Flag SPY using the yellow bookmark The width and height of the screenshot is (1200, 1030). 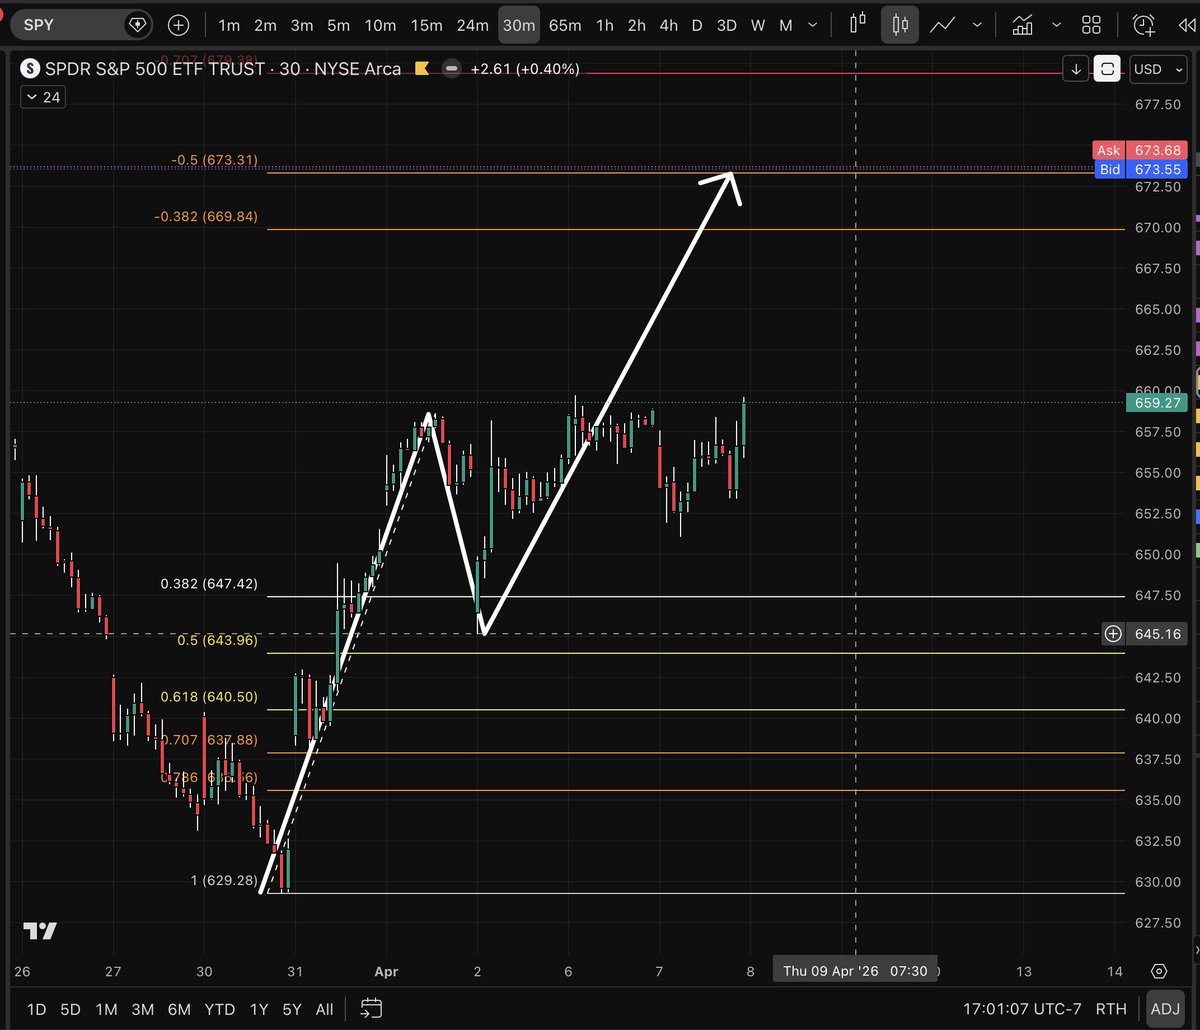click(421, 69)
